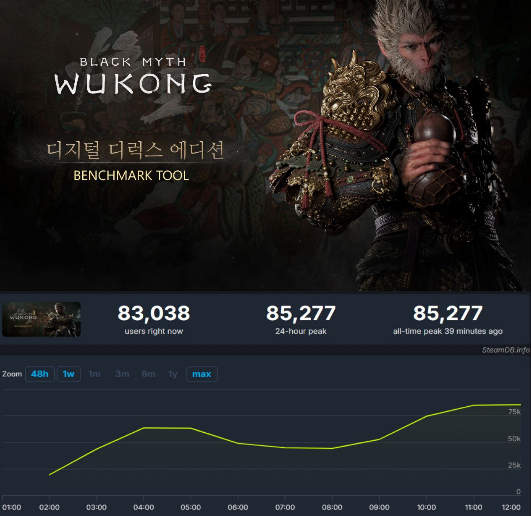Click the 83,038 users right now figure
Image resolution: width=531 pixels, height=516 pixels.
point(154,313)
